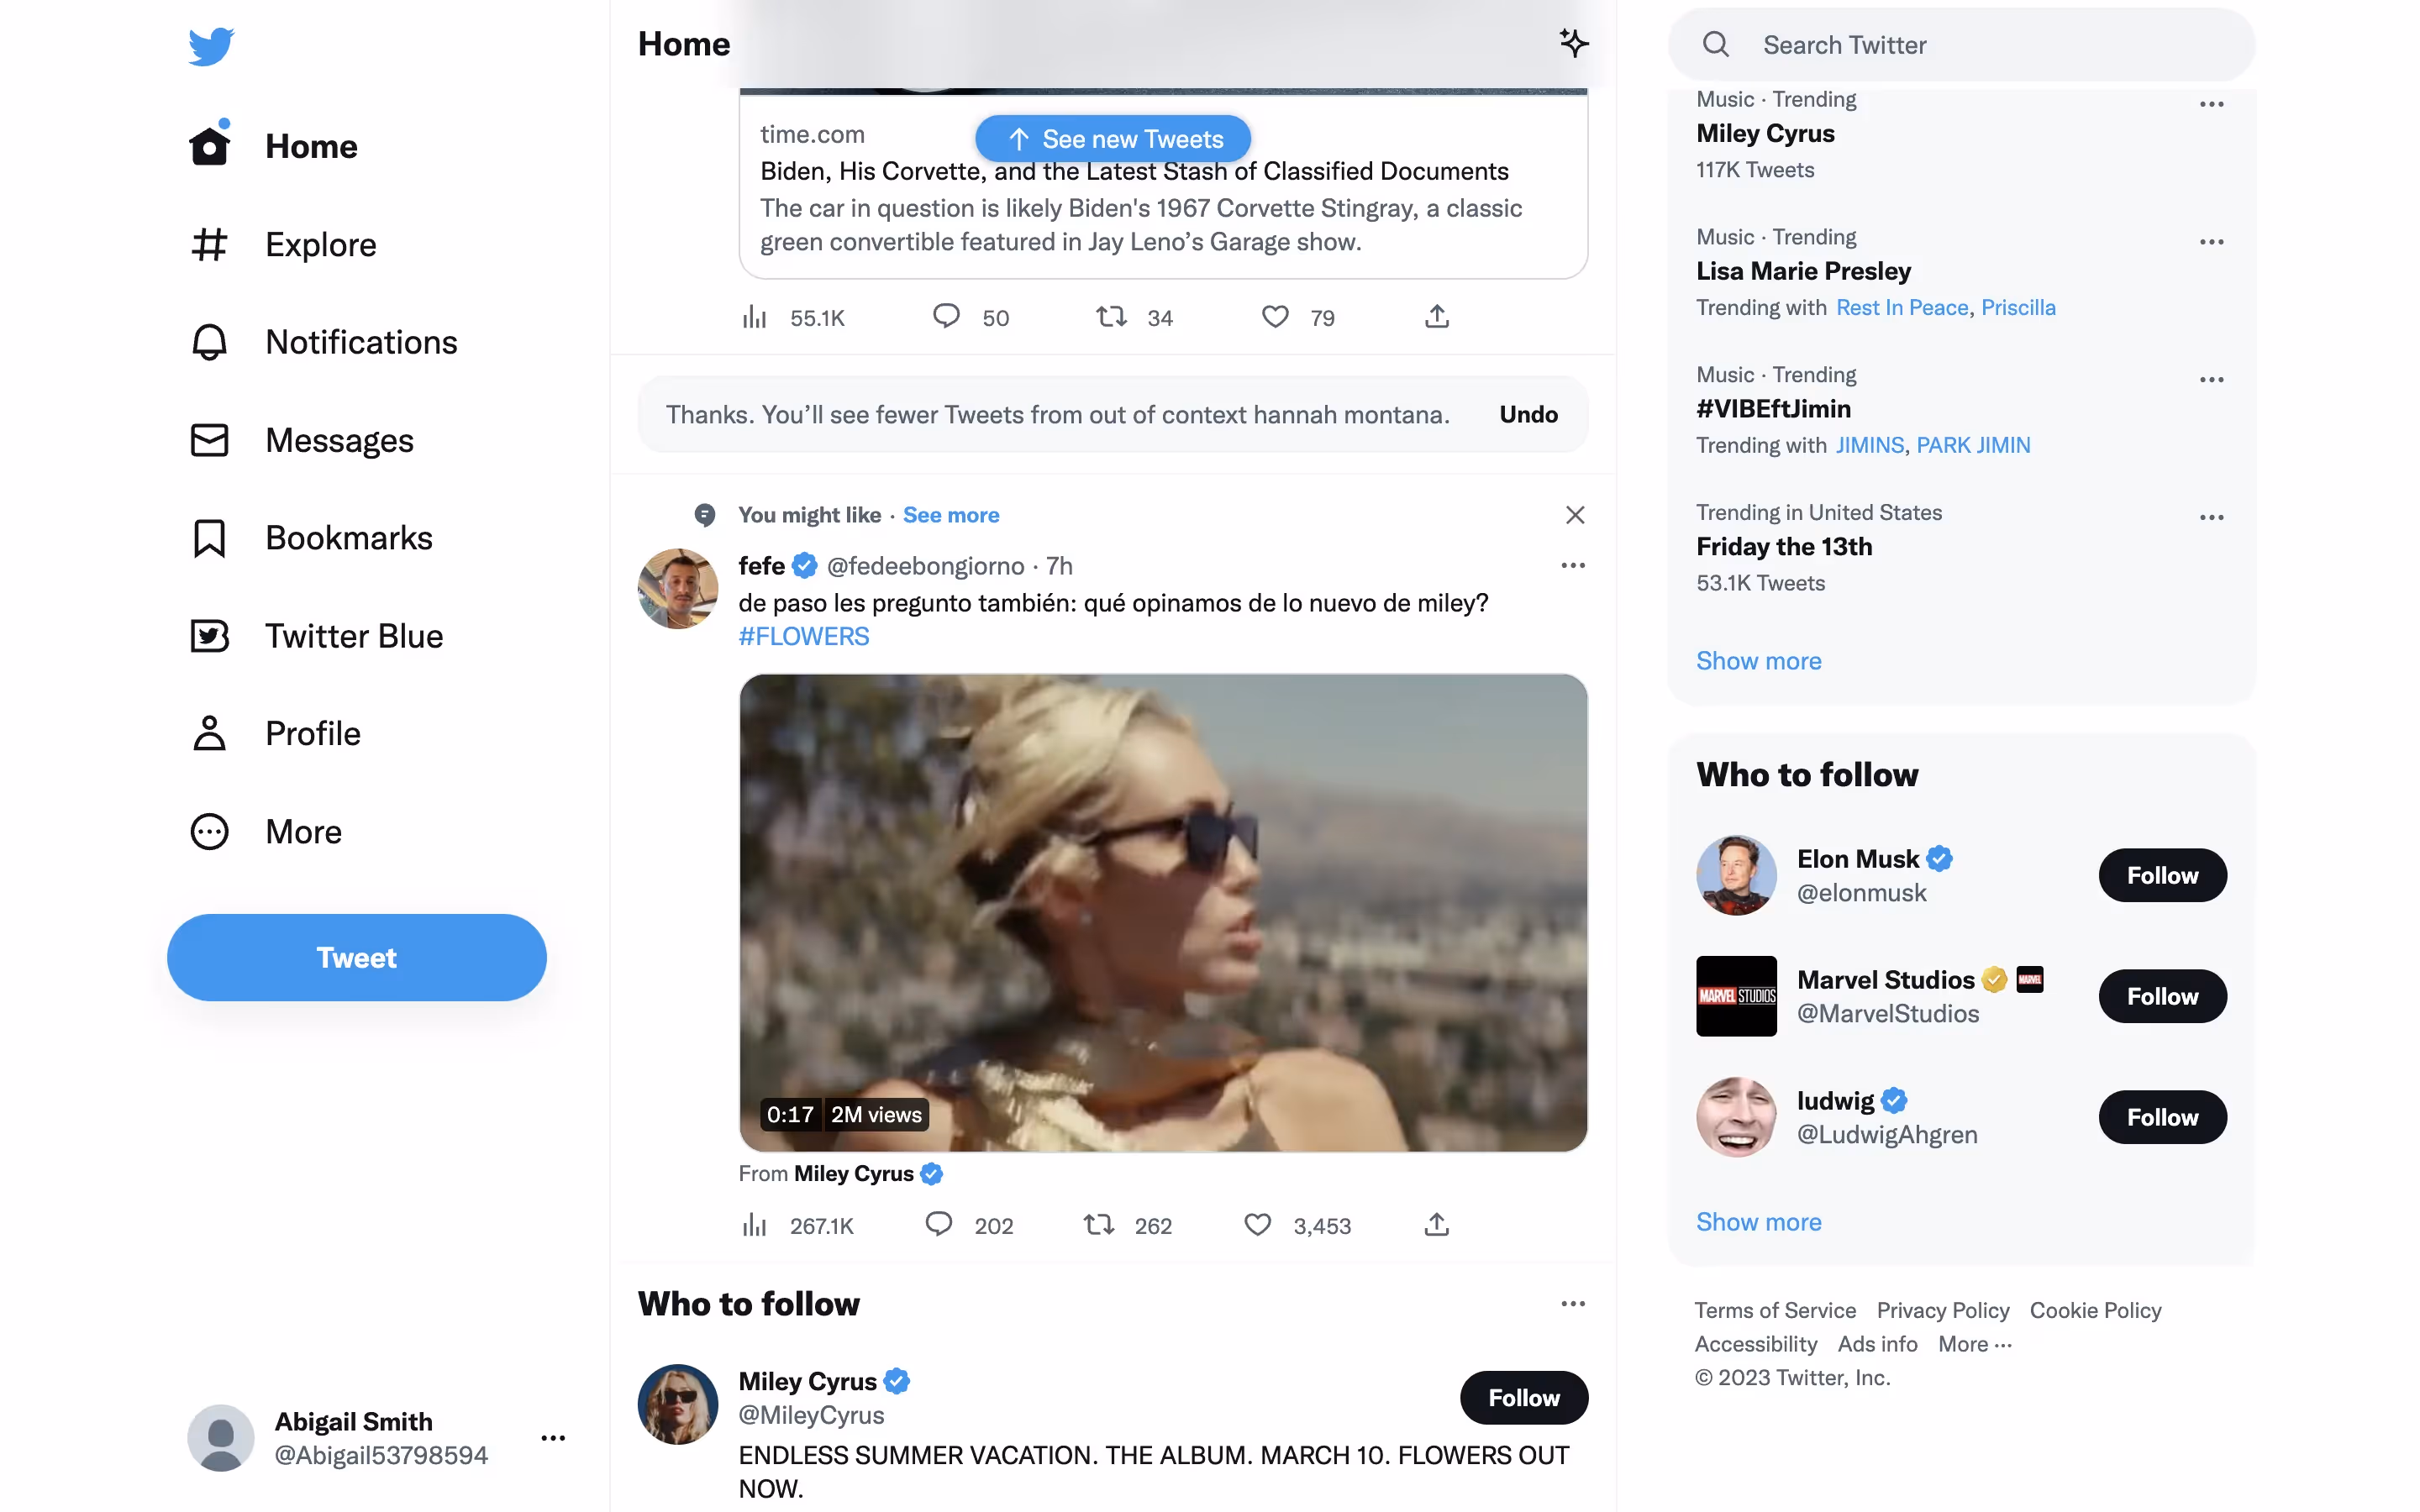2420x1512 pixels.
Task: Undo the fewer Tweets feedback
Action: 1527,414
